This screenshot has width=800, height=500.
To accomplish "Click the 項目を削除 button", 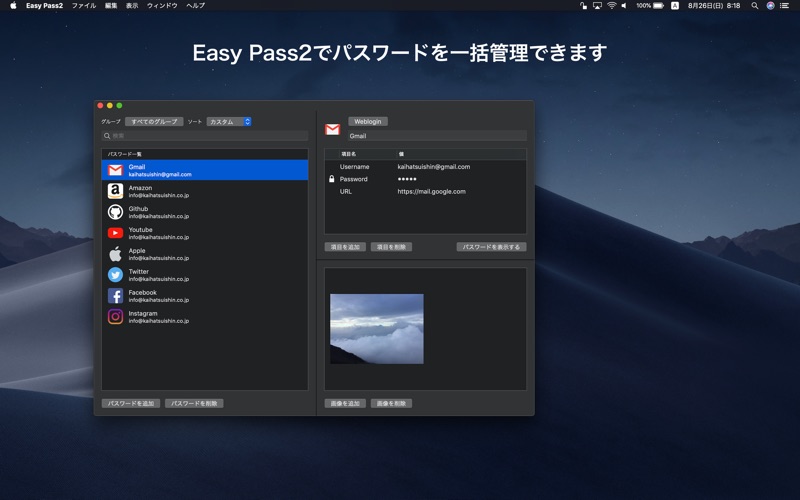I will click(x=391, y=247).
